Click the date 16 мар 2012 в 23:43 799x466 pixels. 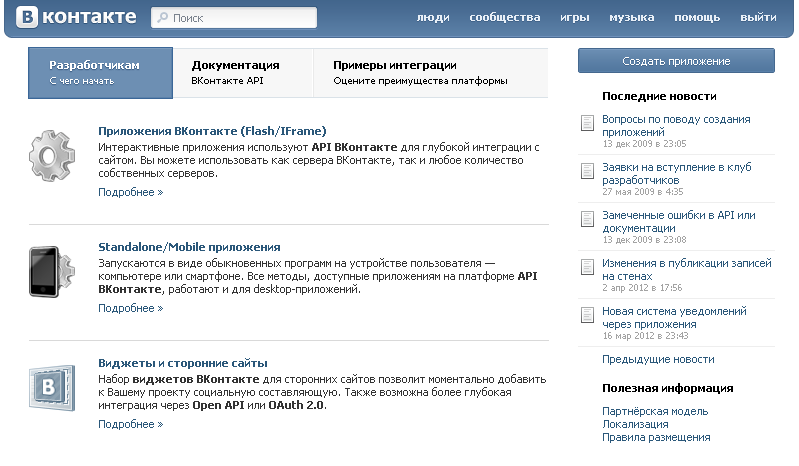tap(646, 336)
